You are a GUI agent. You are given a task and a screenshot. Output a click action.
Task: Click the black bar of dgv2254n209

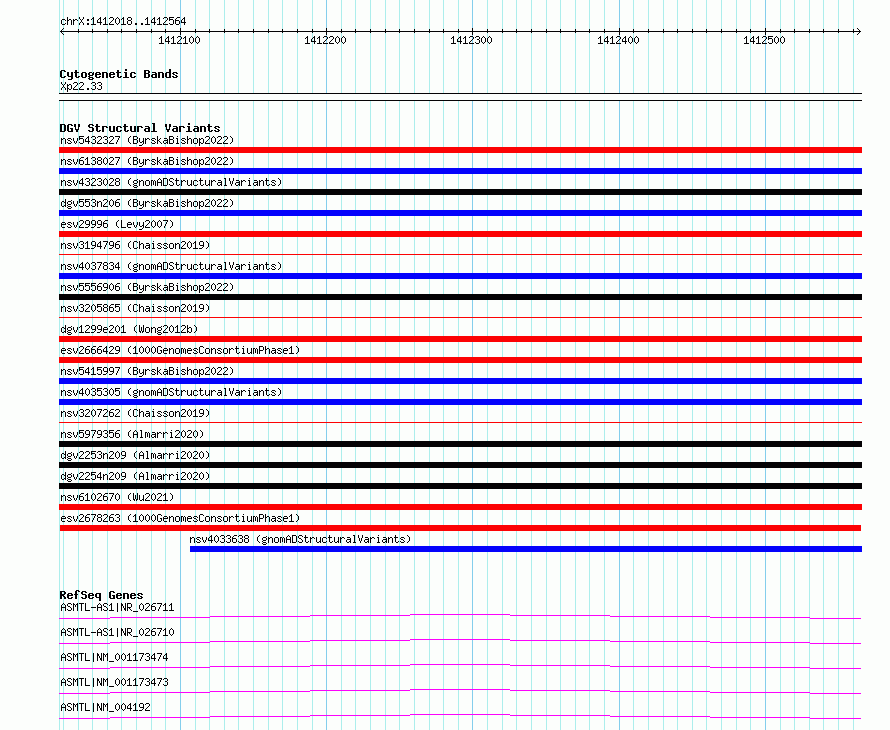[460, 486]
